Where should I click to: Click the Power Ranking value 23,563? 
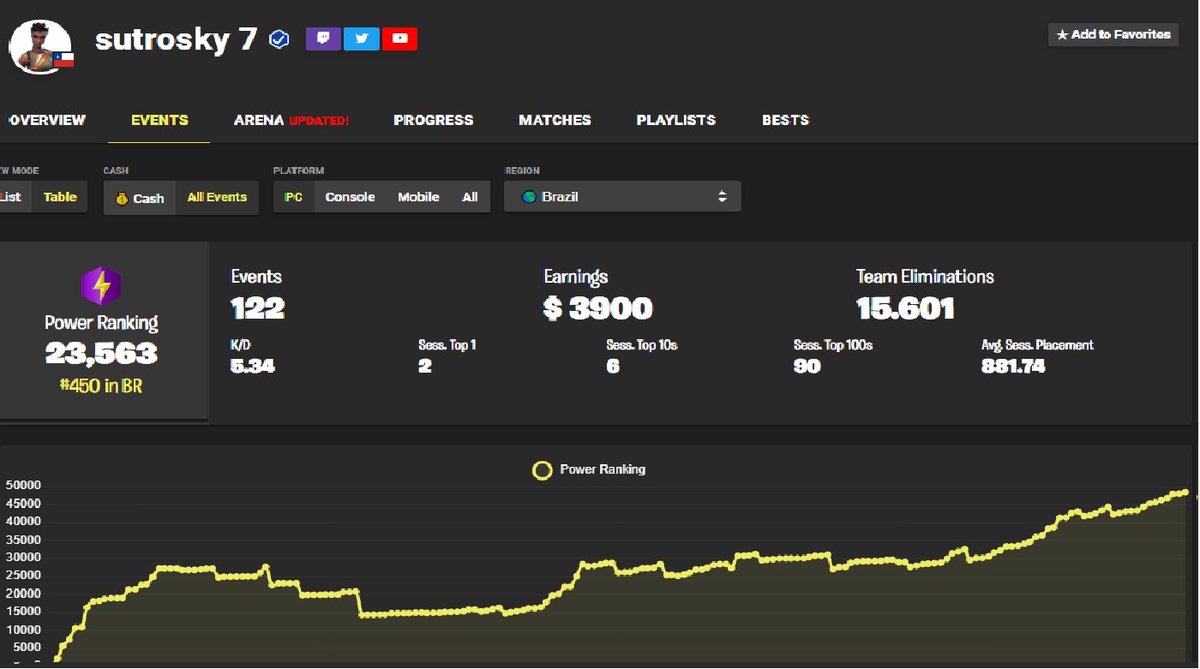pos(101,353)
